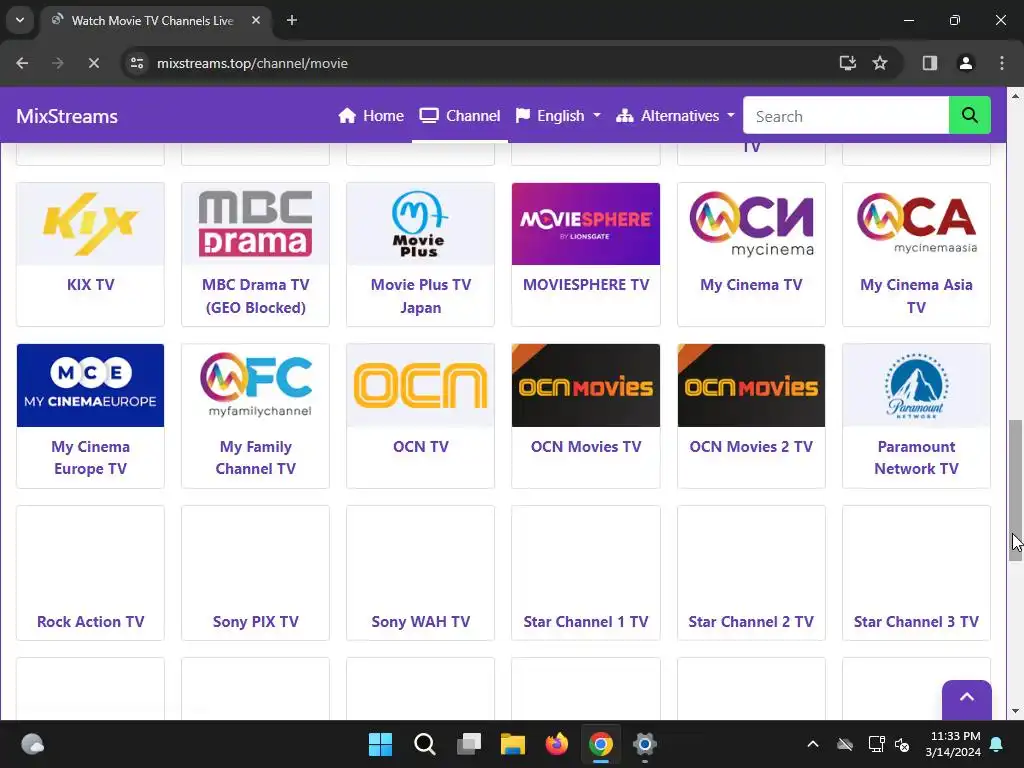Click Paramount Network TV link
Viewport: 1024px width, 768px height.
pos(916,458)
